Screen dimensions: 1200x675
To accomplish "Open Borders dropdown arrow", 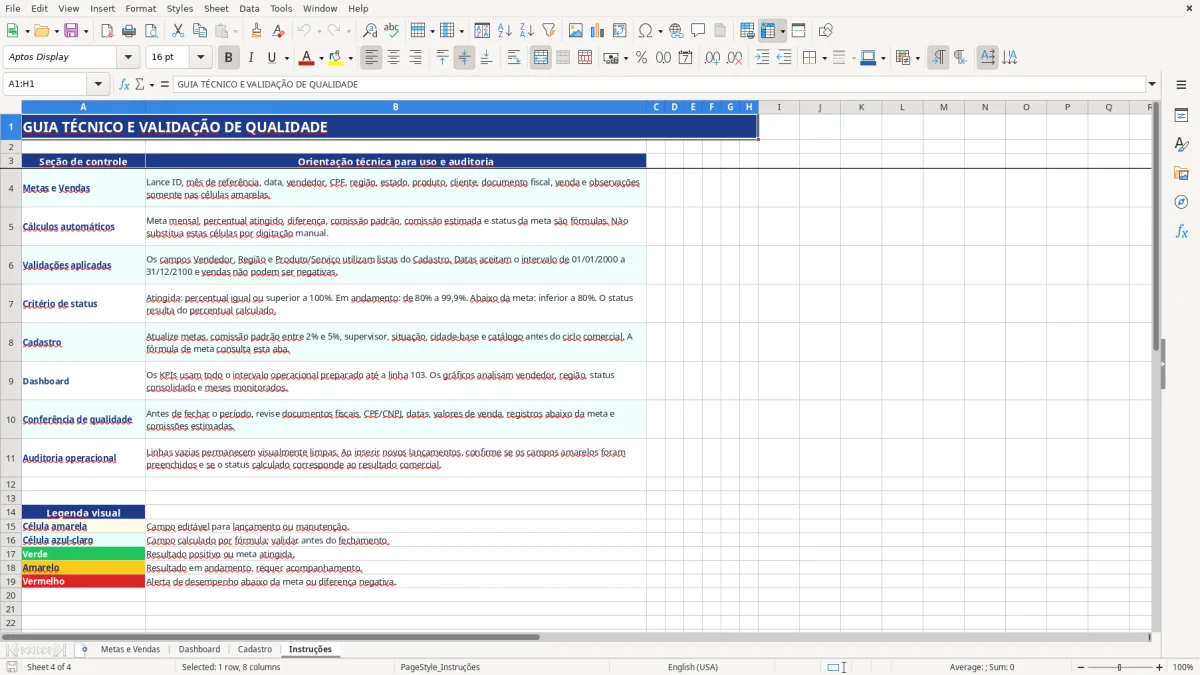I will [824, 58].
